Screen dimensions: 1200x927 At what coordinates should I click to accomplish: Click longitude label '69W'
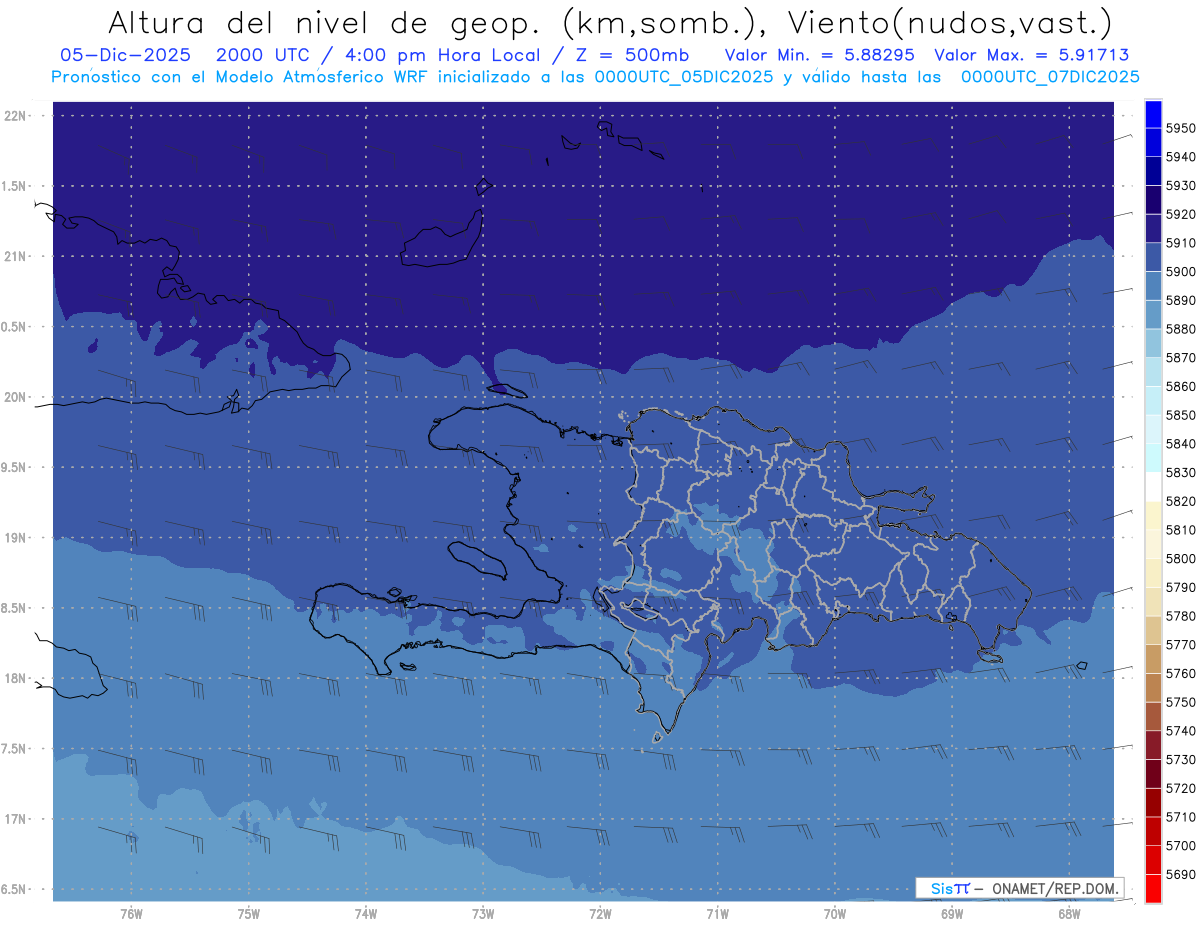tap(952, 914)
